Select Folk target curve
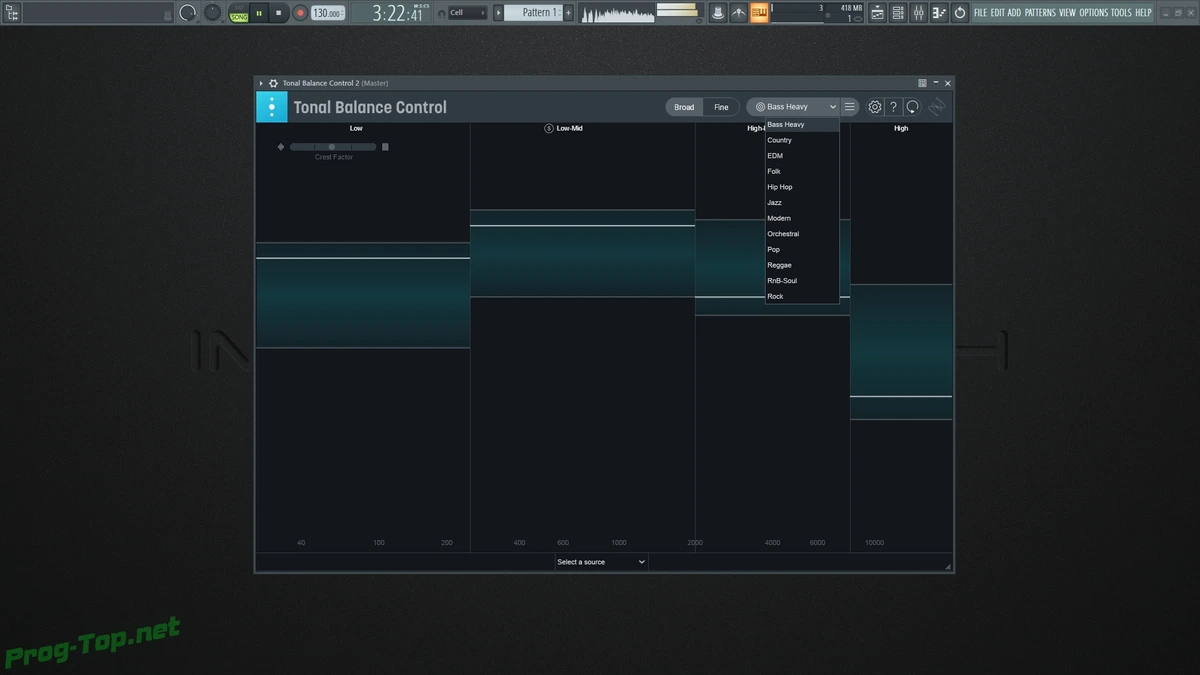Viewport: 1200px width, 675px height. click(x=802, y=172)
